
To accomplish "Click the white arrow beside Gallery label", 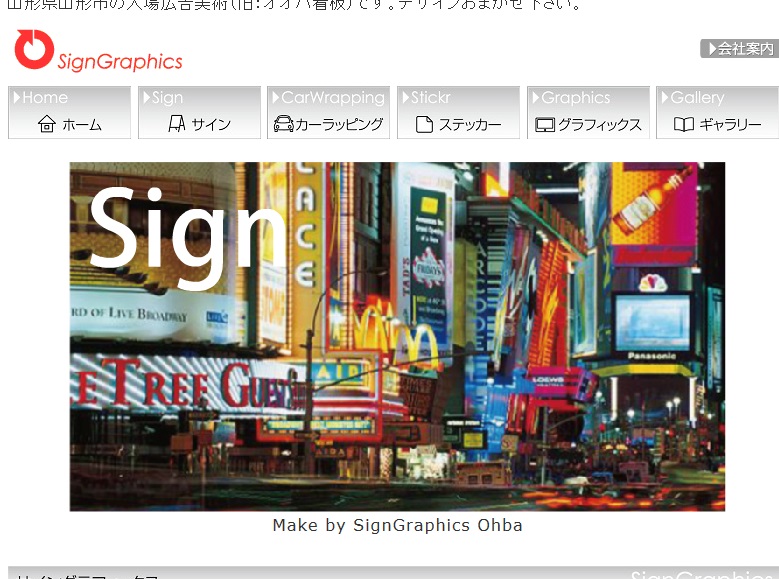I will click(665, 97).
